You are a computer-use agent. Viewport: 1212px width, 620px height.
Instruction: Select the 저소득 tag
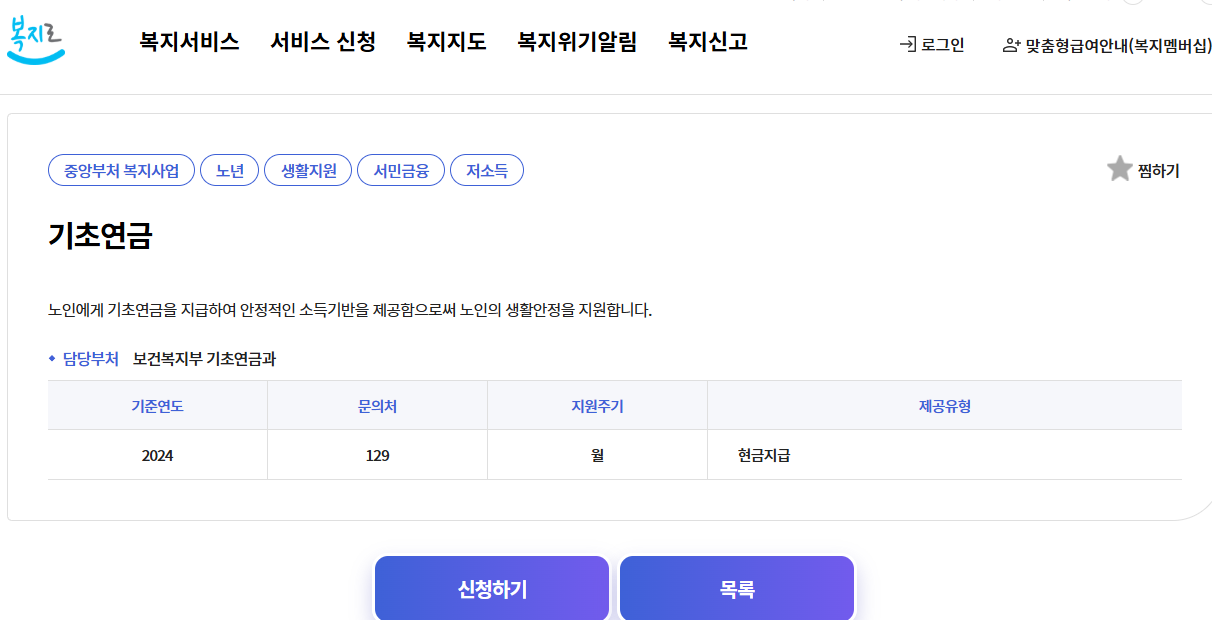(x=487, y=170)
